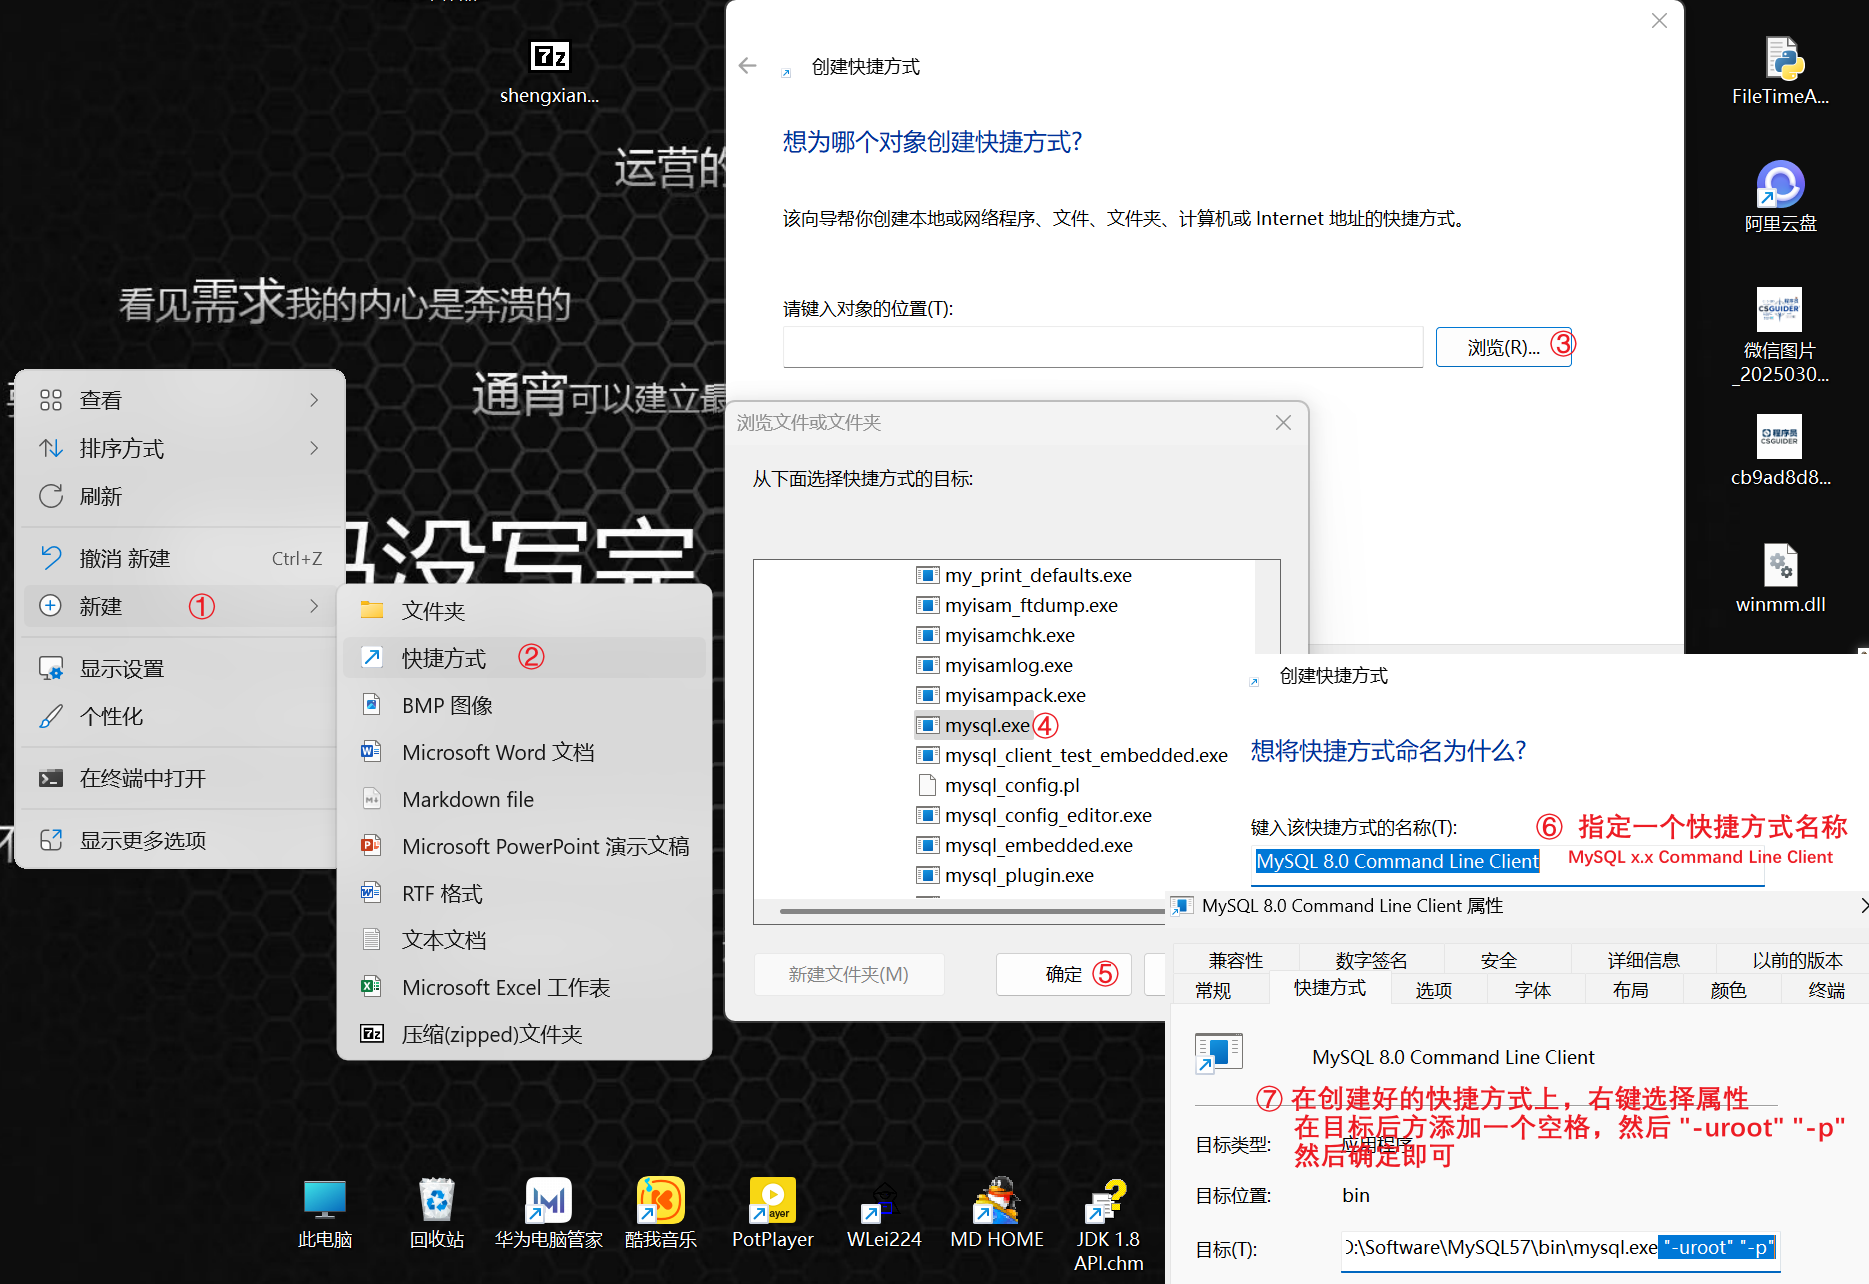Select myisamchk.exe in file list
The image size is (1869, 1284).
click(996, 635)
